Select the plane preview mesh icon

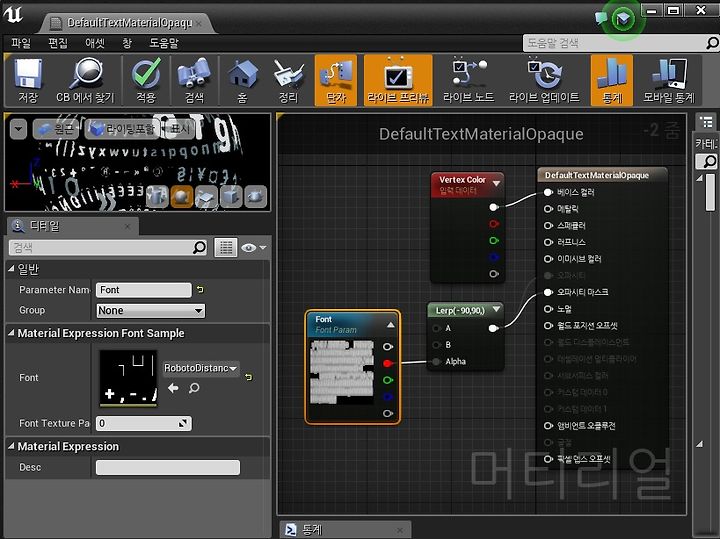click(x=206, y=197)
